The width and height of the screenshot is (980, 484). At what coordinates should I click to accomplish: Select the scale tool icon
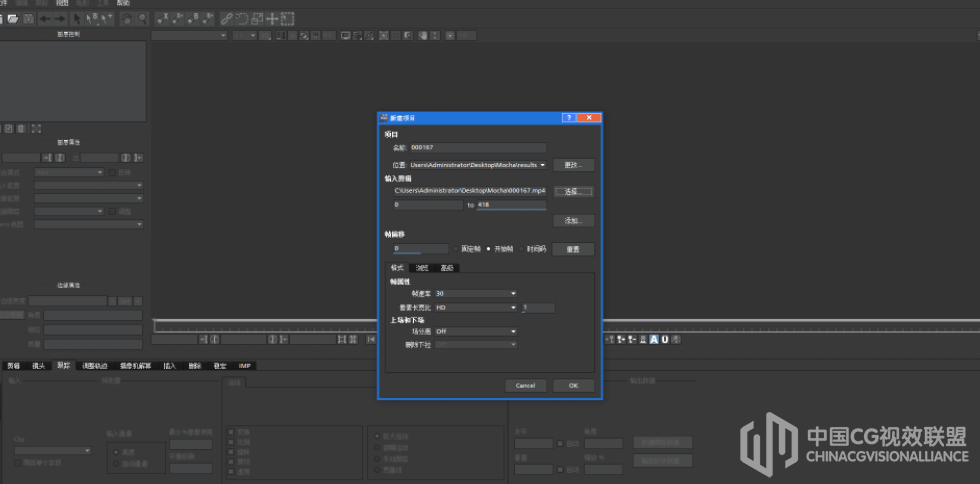click(x=257, y=19)
